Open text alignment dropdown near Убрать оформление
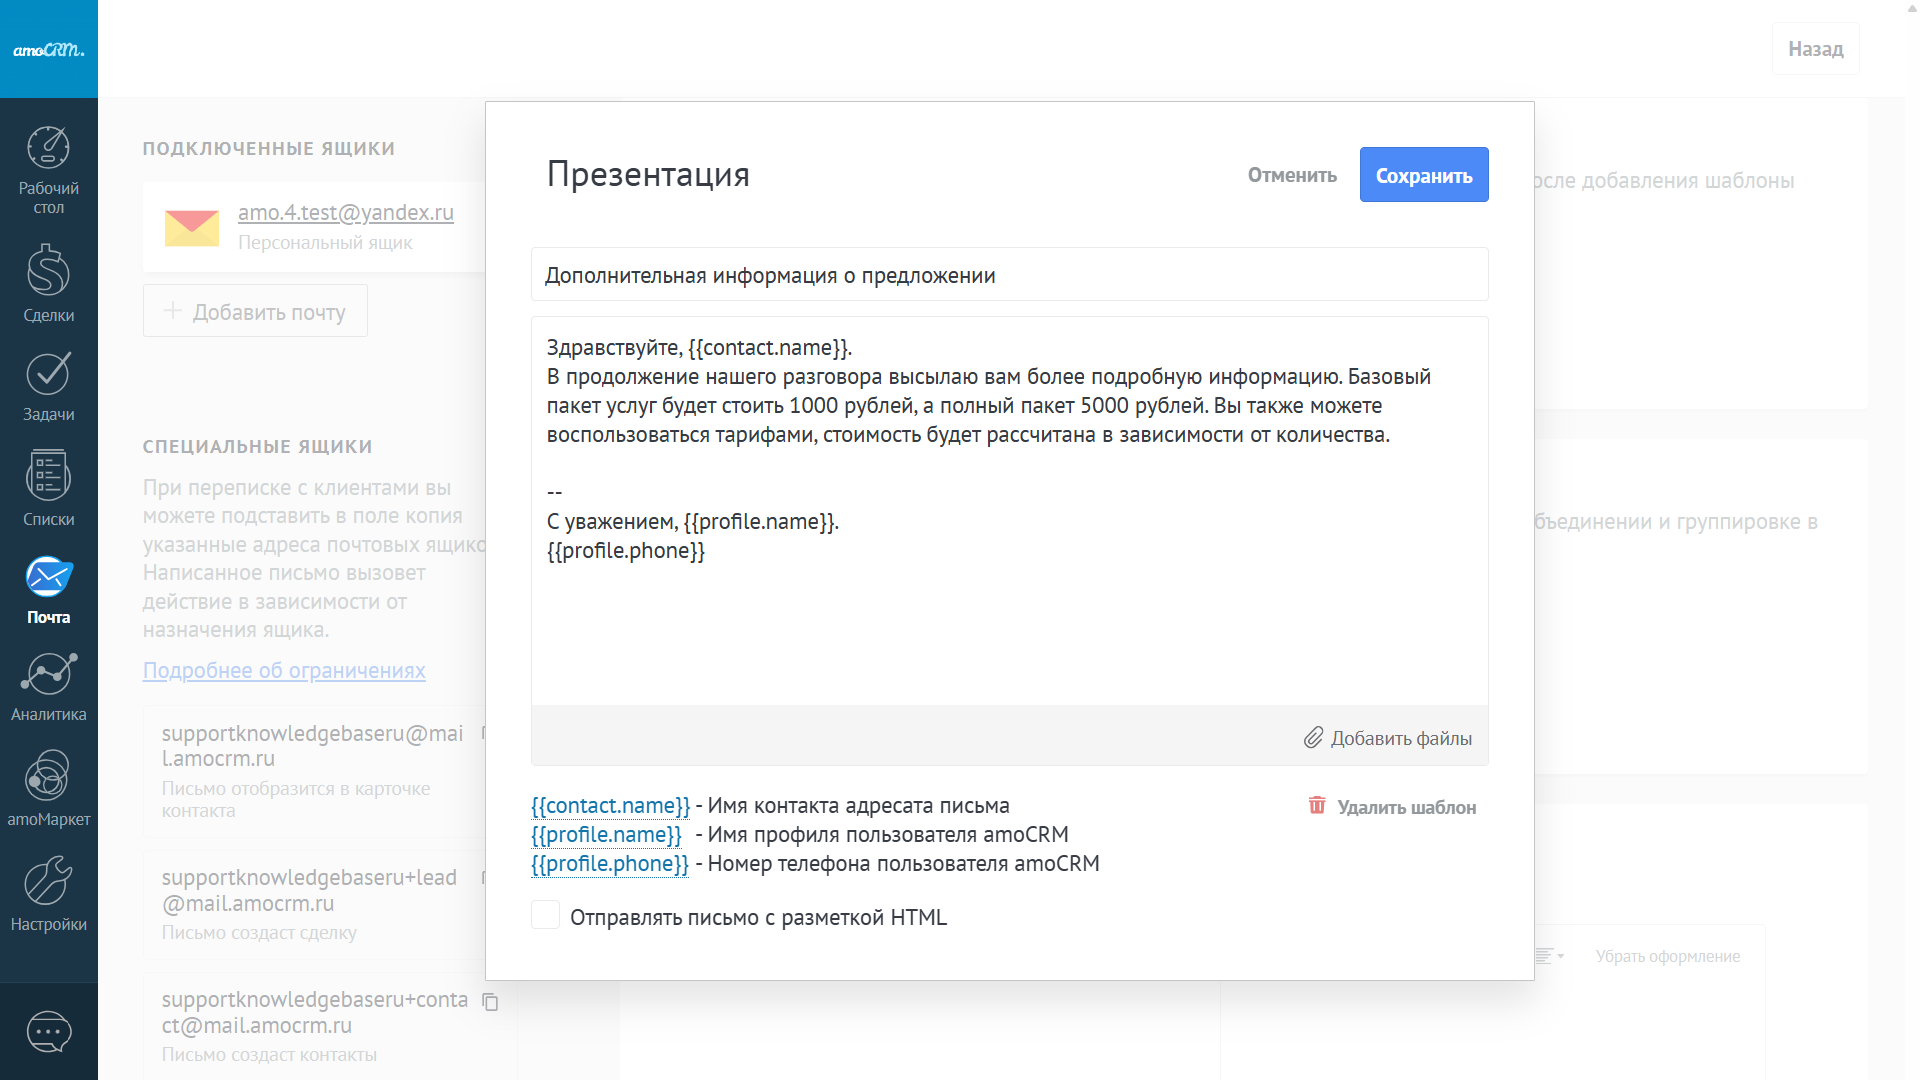Viewport: 1920px width, 1080px height. (1549, 956)
